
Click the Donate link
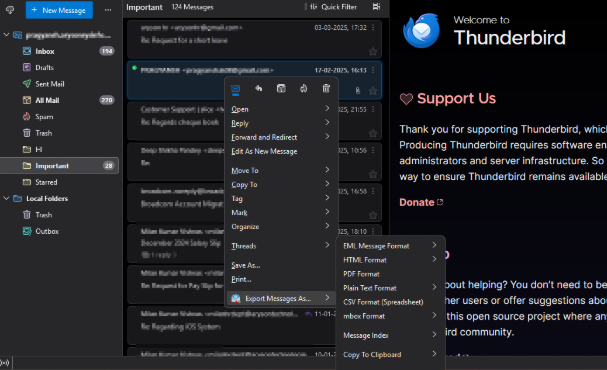pyautogui.click(x=421, y=202)
